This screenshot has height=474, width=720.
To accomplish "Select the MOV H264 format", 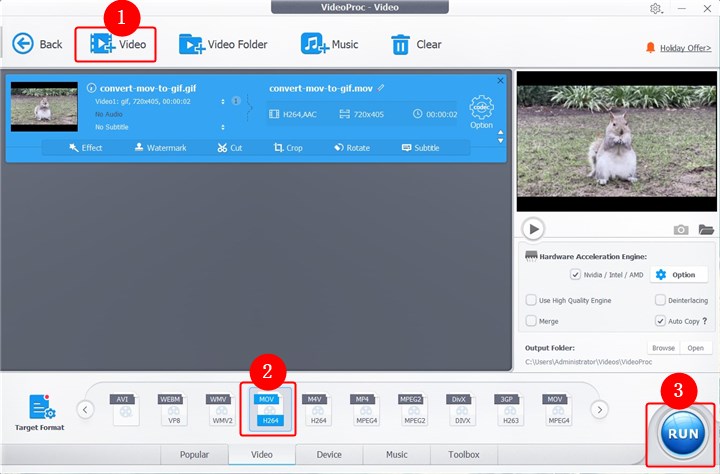I will pos(270,409).
